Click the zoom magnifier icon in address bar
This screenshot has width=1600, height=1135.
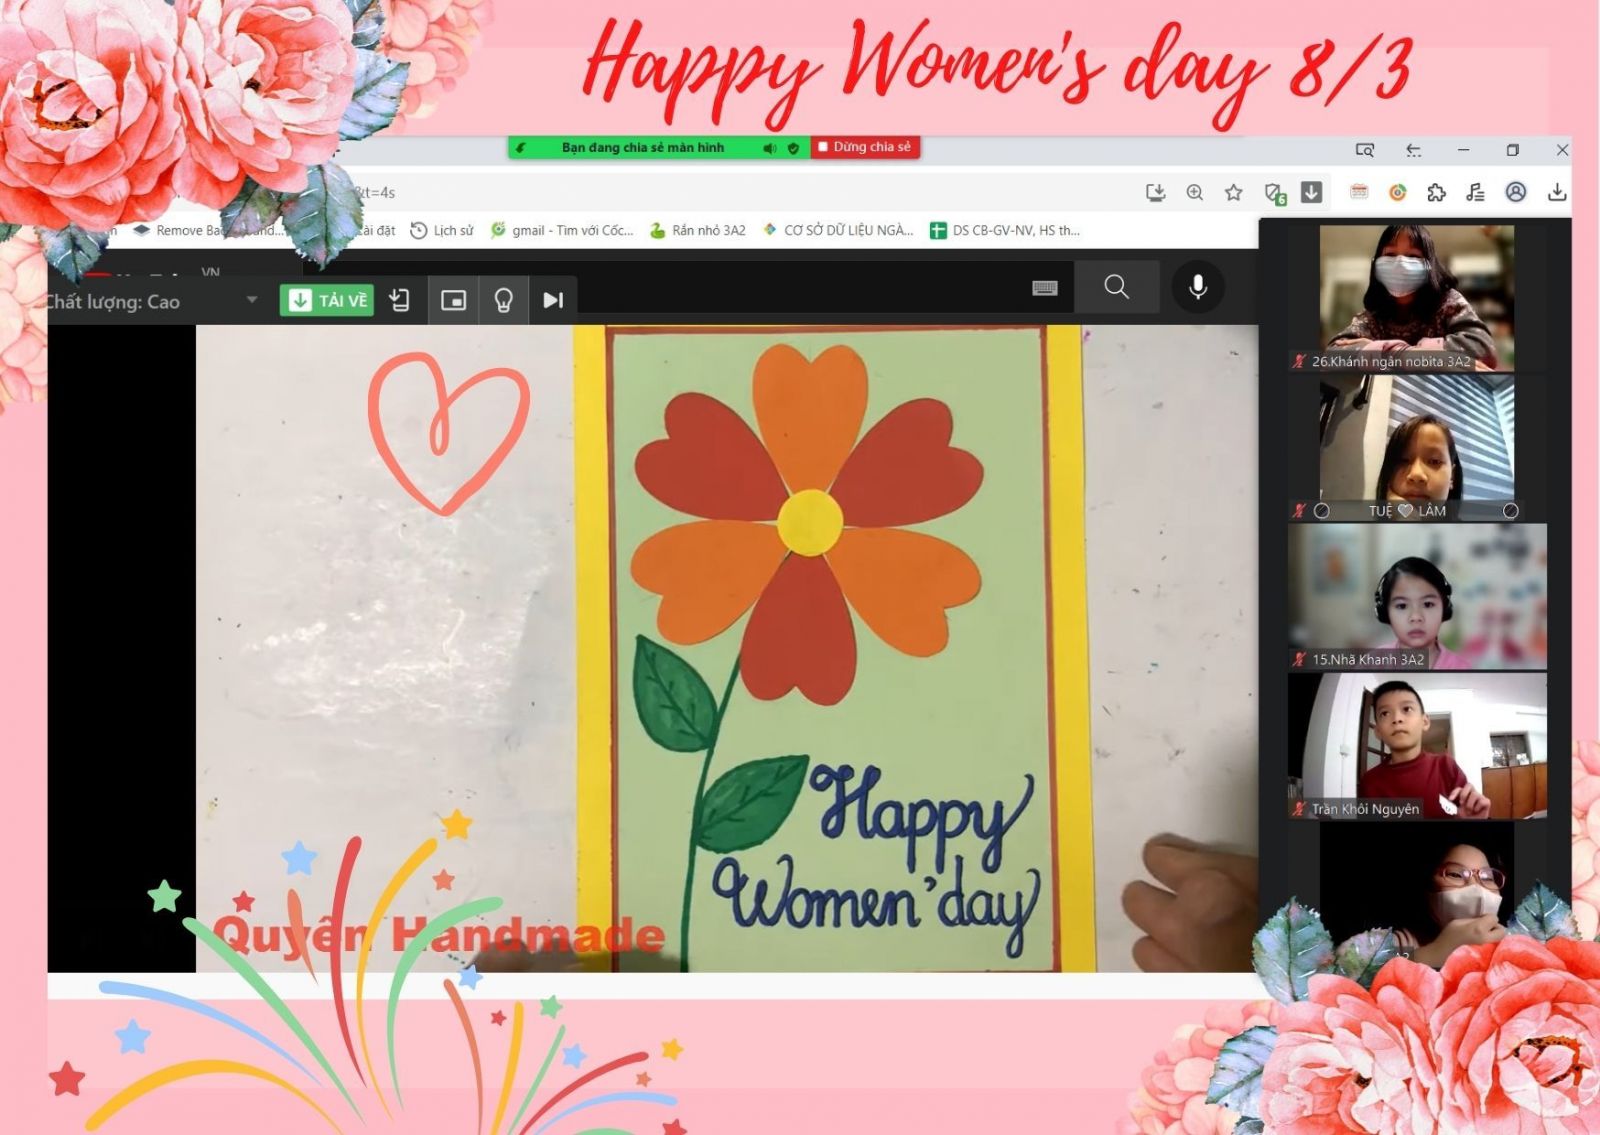click(x=1195, y=192)
